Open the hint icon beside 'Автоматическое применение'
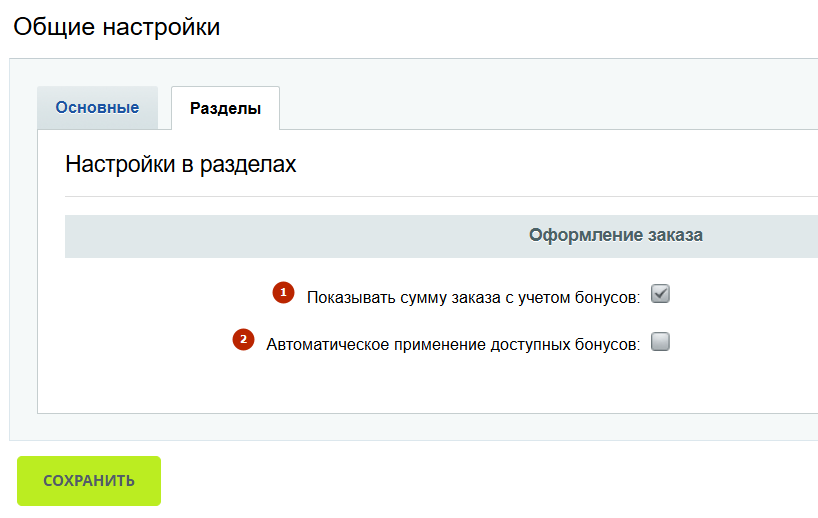This screenshot has width=818, height=518. click(x=243, y=340)
